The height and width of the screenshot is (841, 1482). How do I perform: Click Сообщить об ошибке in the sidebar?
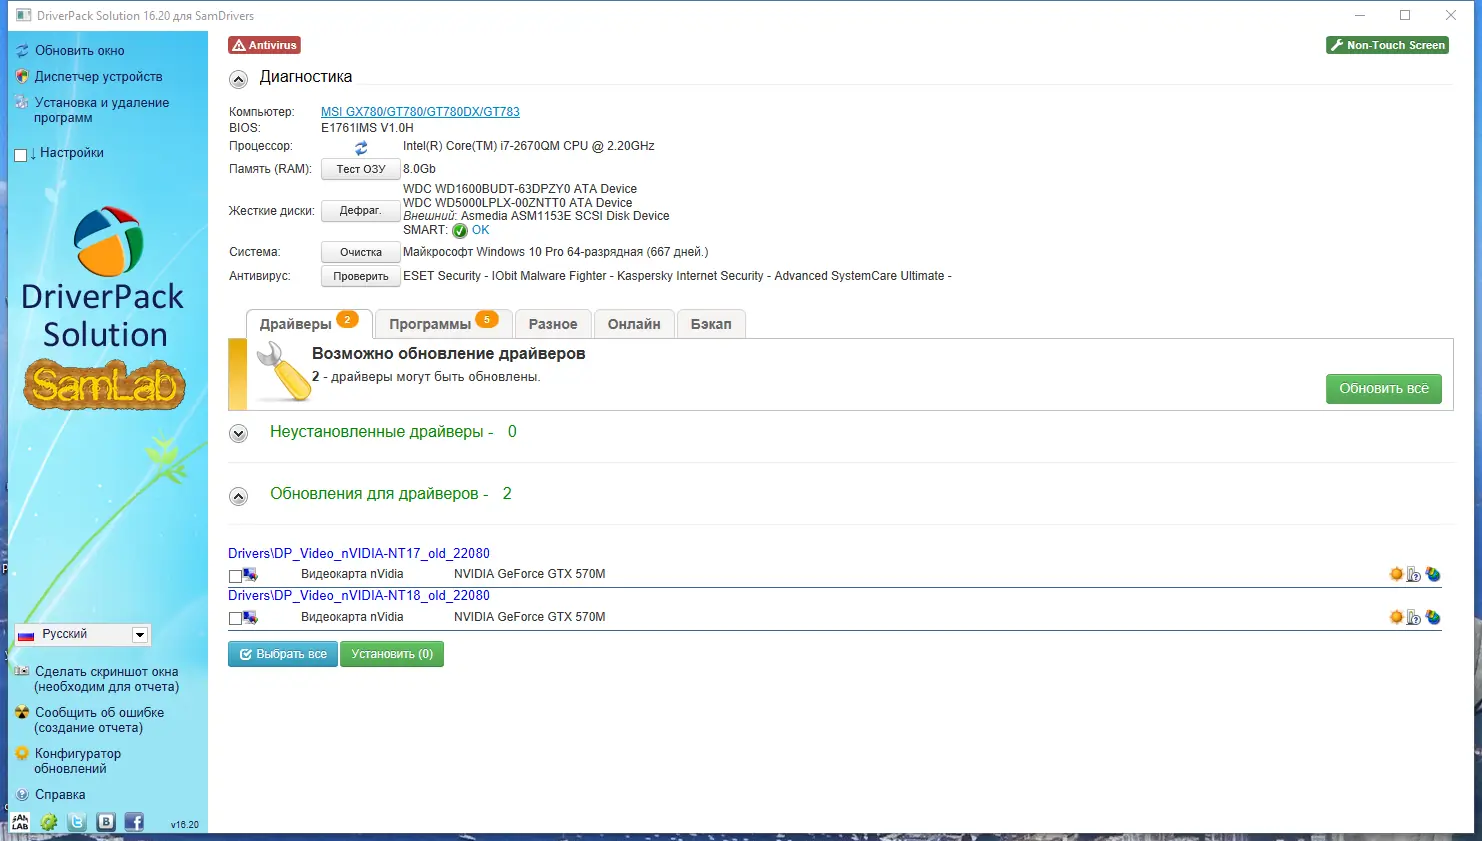[99, 720]
